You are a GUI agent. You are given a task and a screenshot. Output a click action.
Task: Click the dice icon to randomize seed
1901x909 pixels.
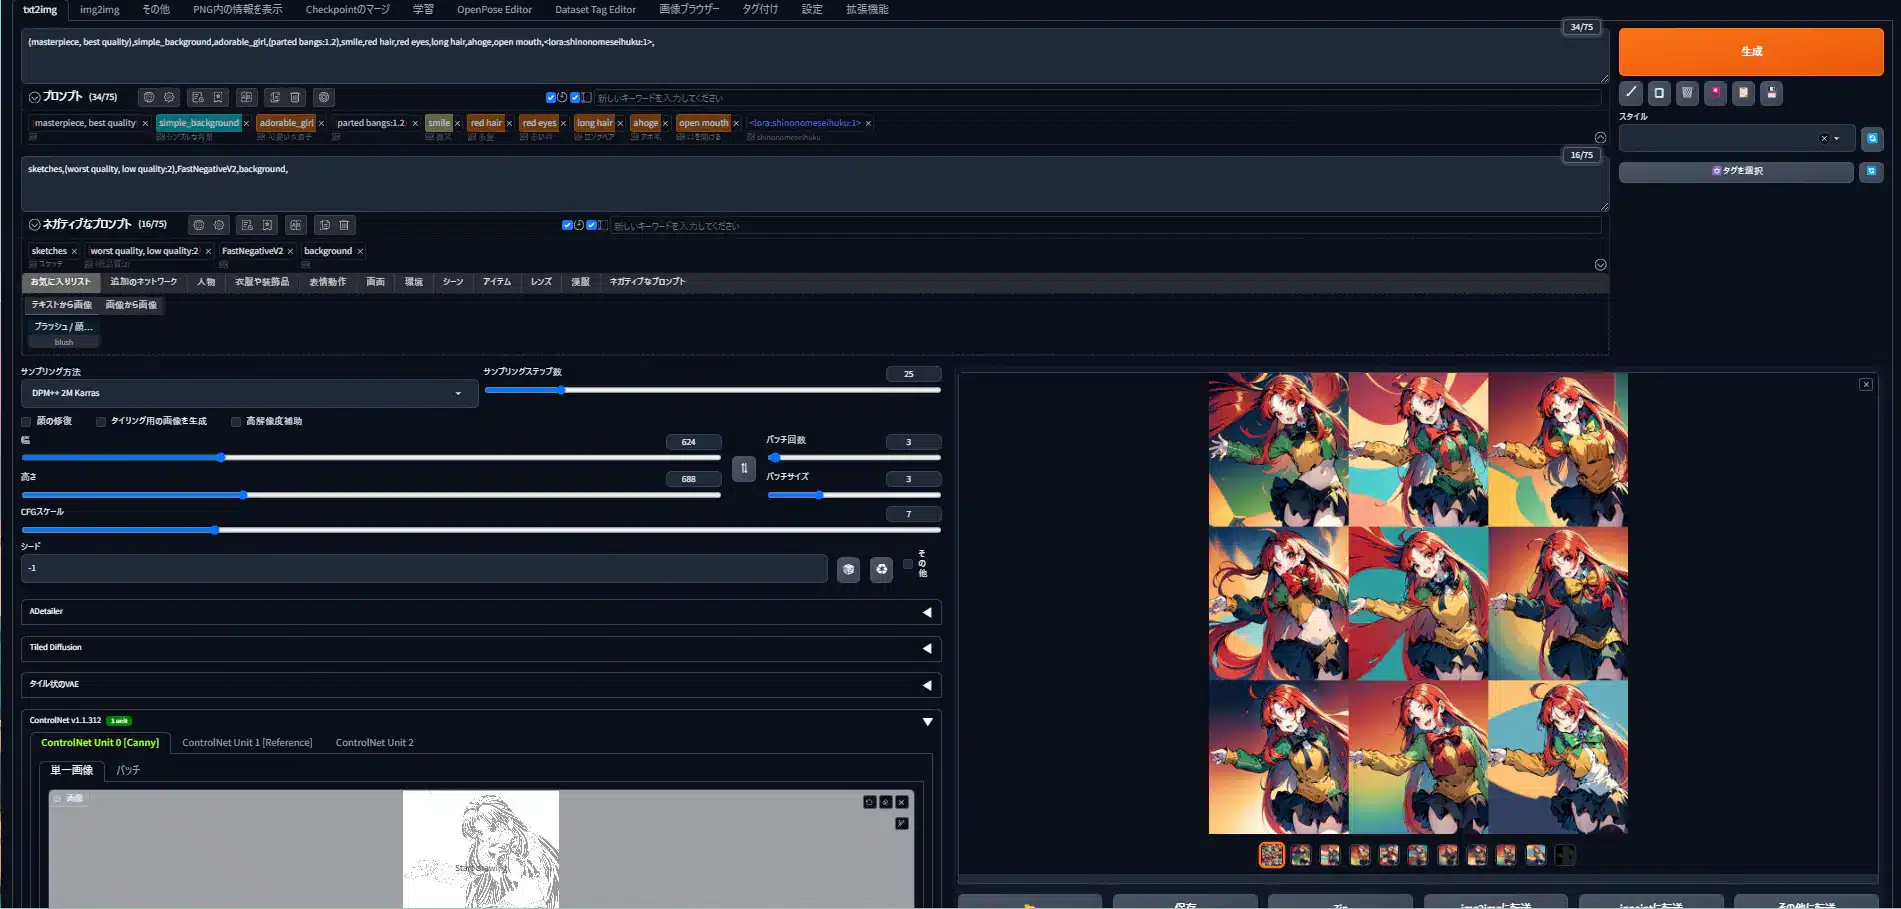pyautogui.click(x=848, y=569)
